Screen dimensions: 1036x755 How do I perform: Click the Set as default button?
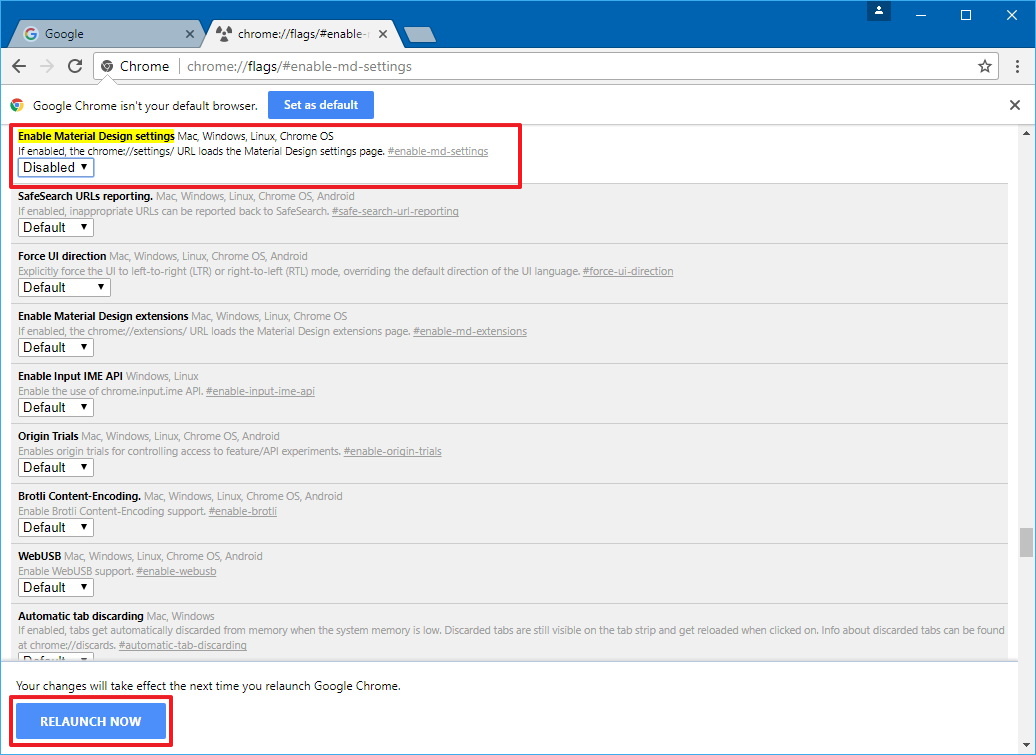click(x=320, y=104)
